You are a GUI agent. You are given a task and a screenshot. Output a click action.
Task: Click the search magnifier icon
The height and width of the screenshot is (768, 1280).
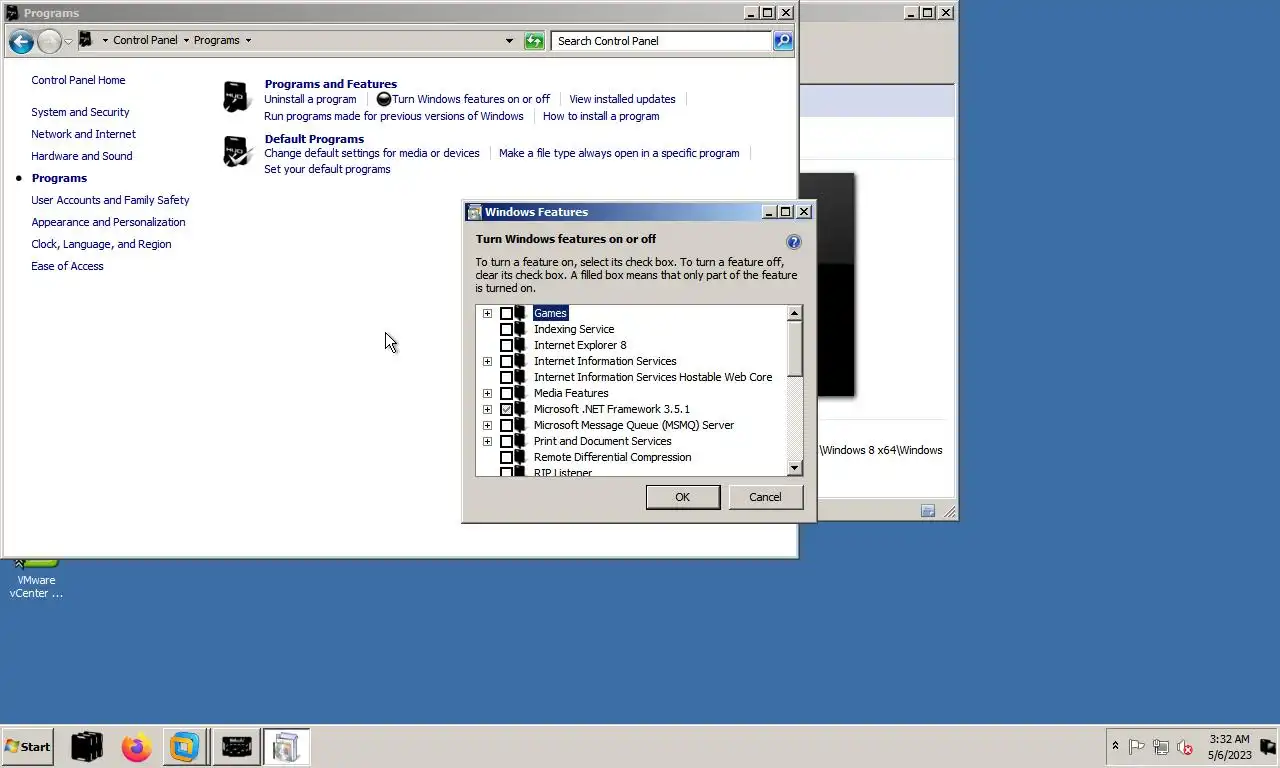pyautogui.click(x=783, y=41)
